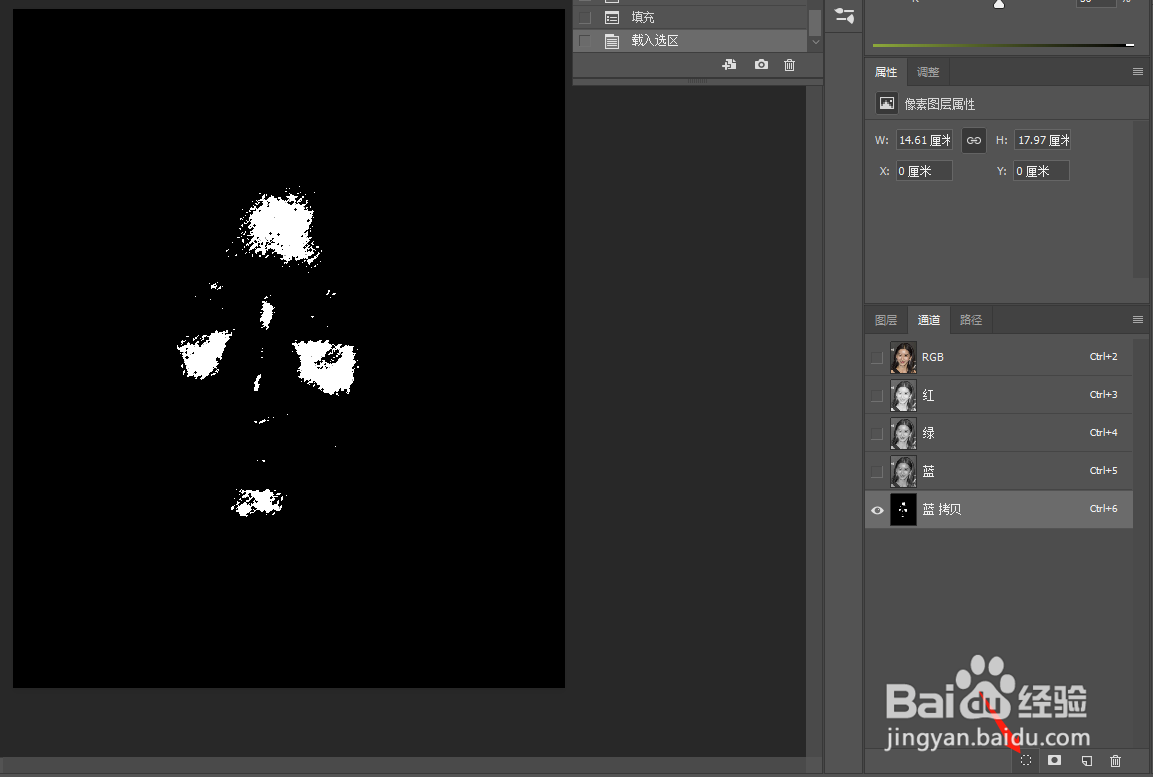The width and height of the screenshot is (1153, 777).
Task: Open the Channels panel menu
Action: pyautogui.click(x=1138, y=320)
